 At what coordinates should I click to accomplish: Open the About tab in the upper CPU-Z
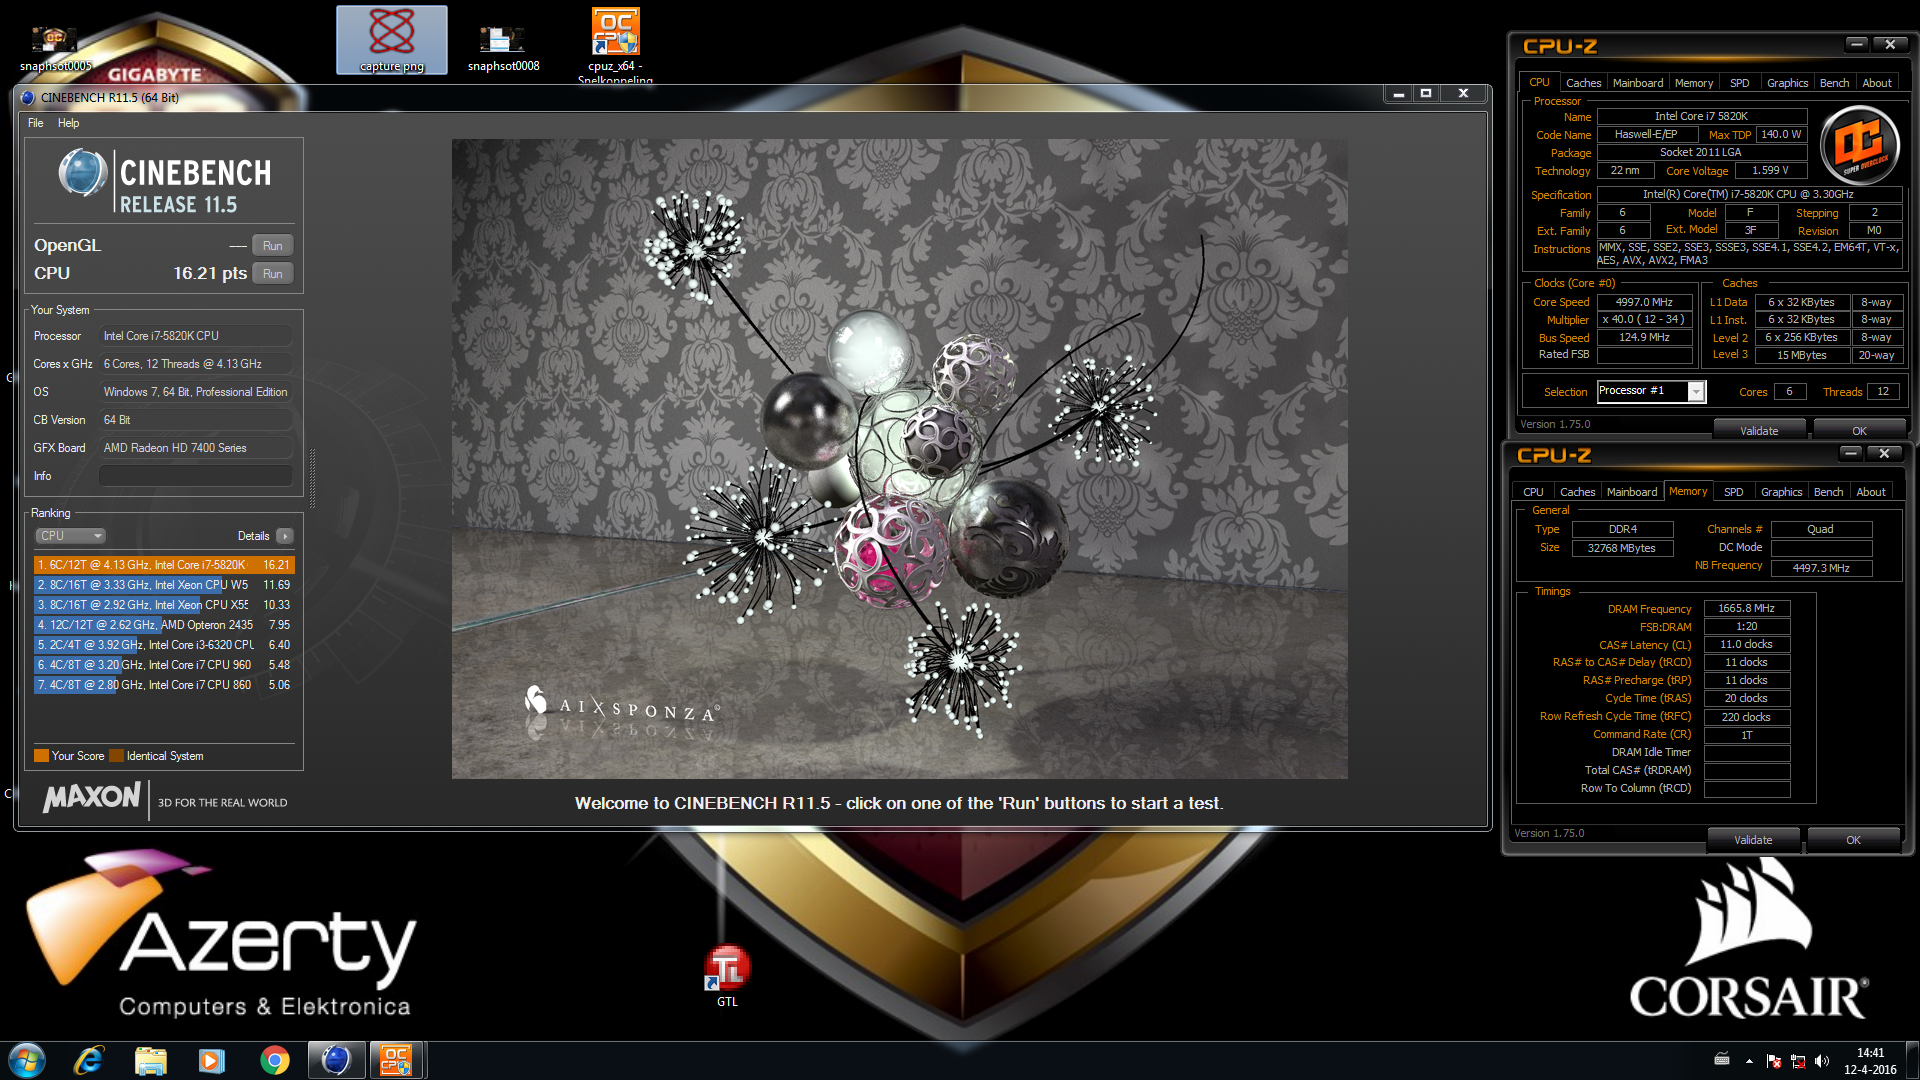[x=1877, y=83]
